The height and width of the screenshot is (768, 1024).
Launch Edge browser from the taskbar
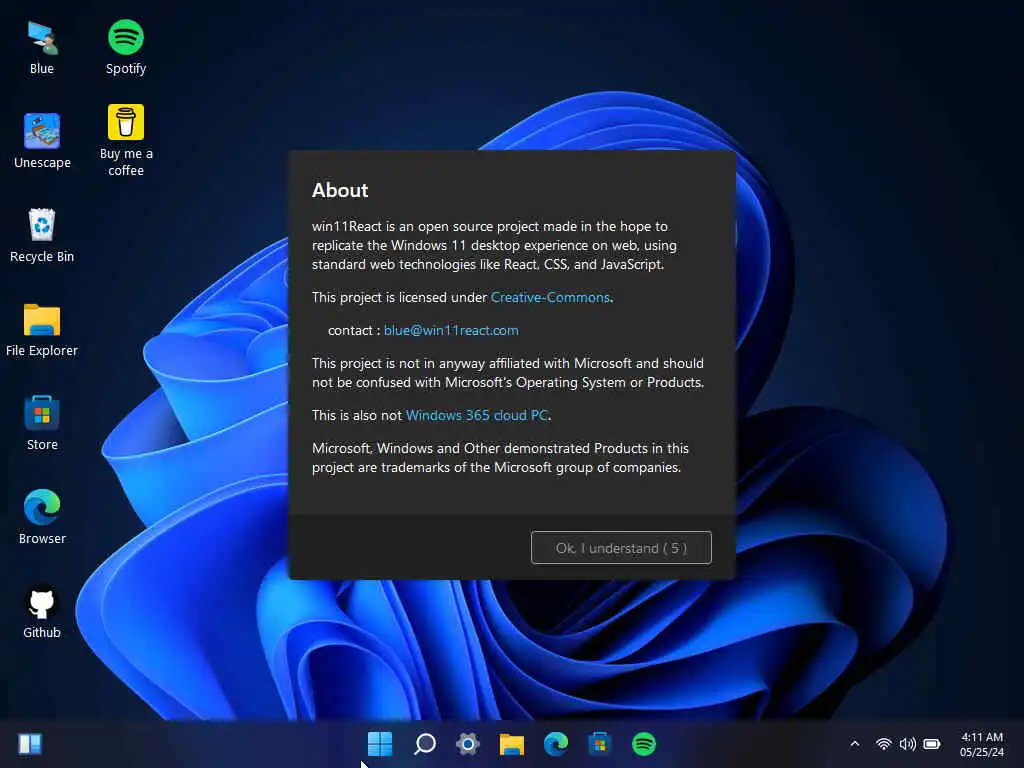pos(556,744)
